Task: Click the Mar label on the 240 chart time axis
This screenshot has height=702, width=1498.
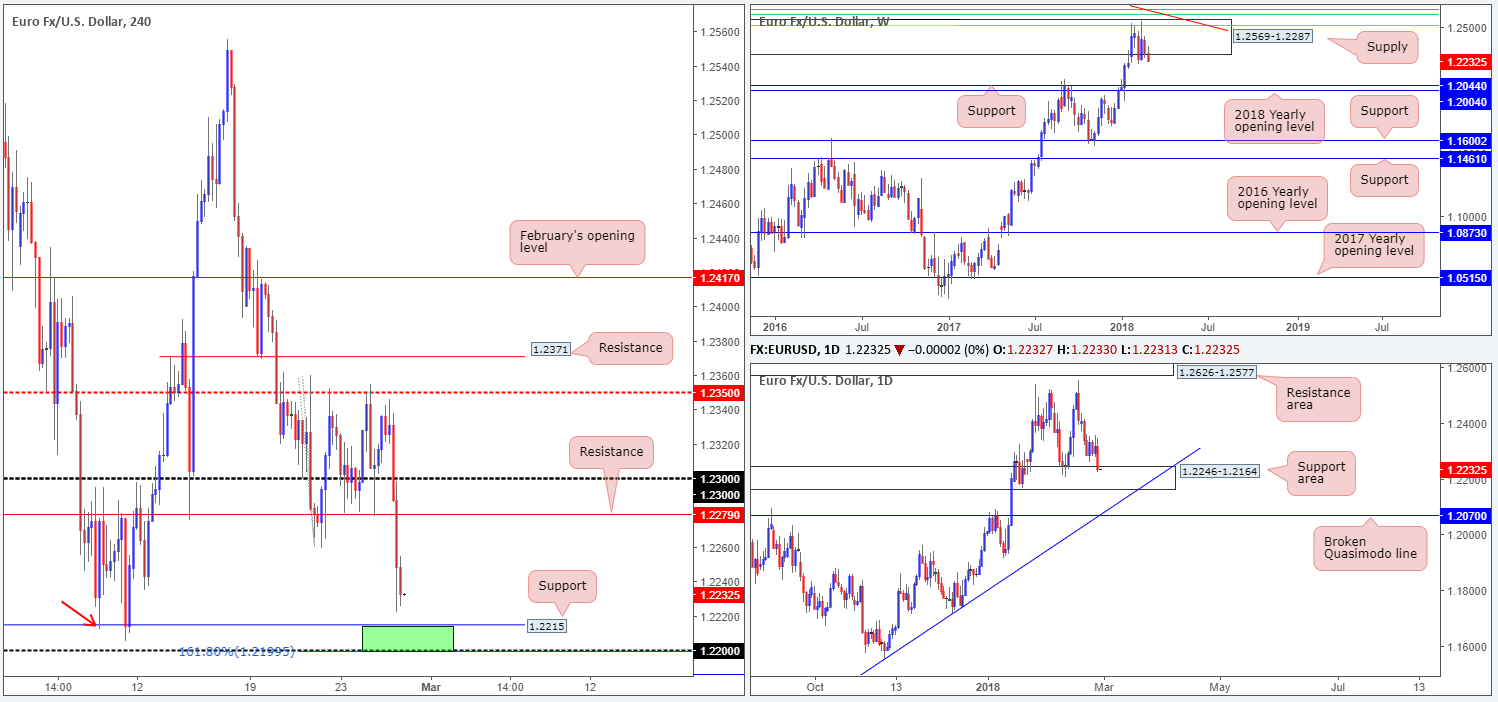Action: (x=431, y=687)
